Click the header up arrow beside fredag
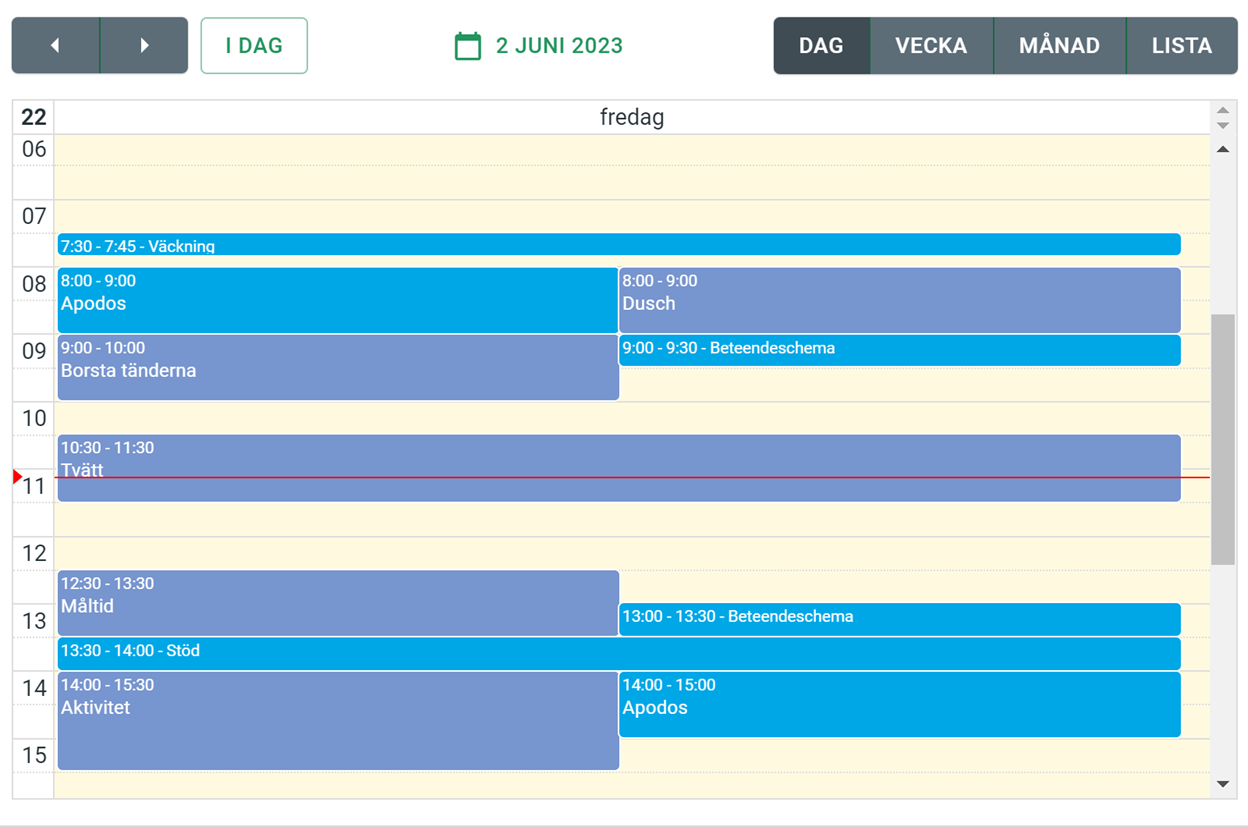 coord(1223,111)
